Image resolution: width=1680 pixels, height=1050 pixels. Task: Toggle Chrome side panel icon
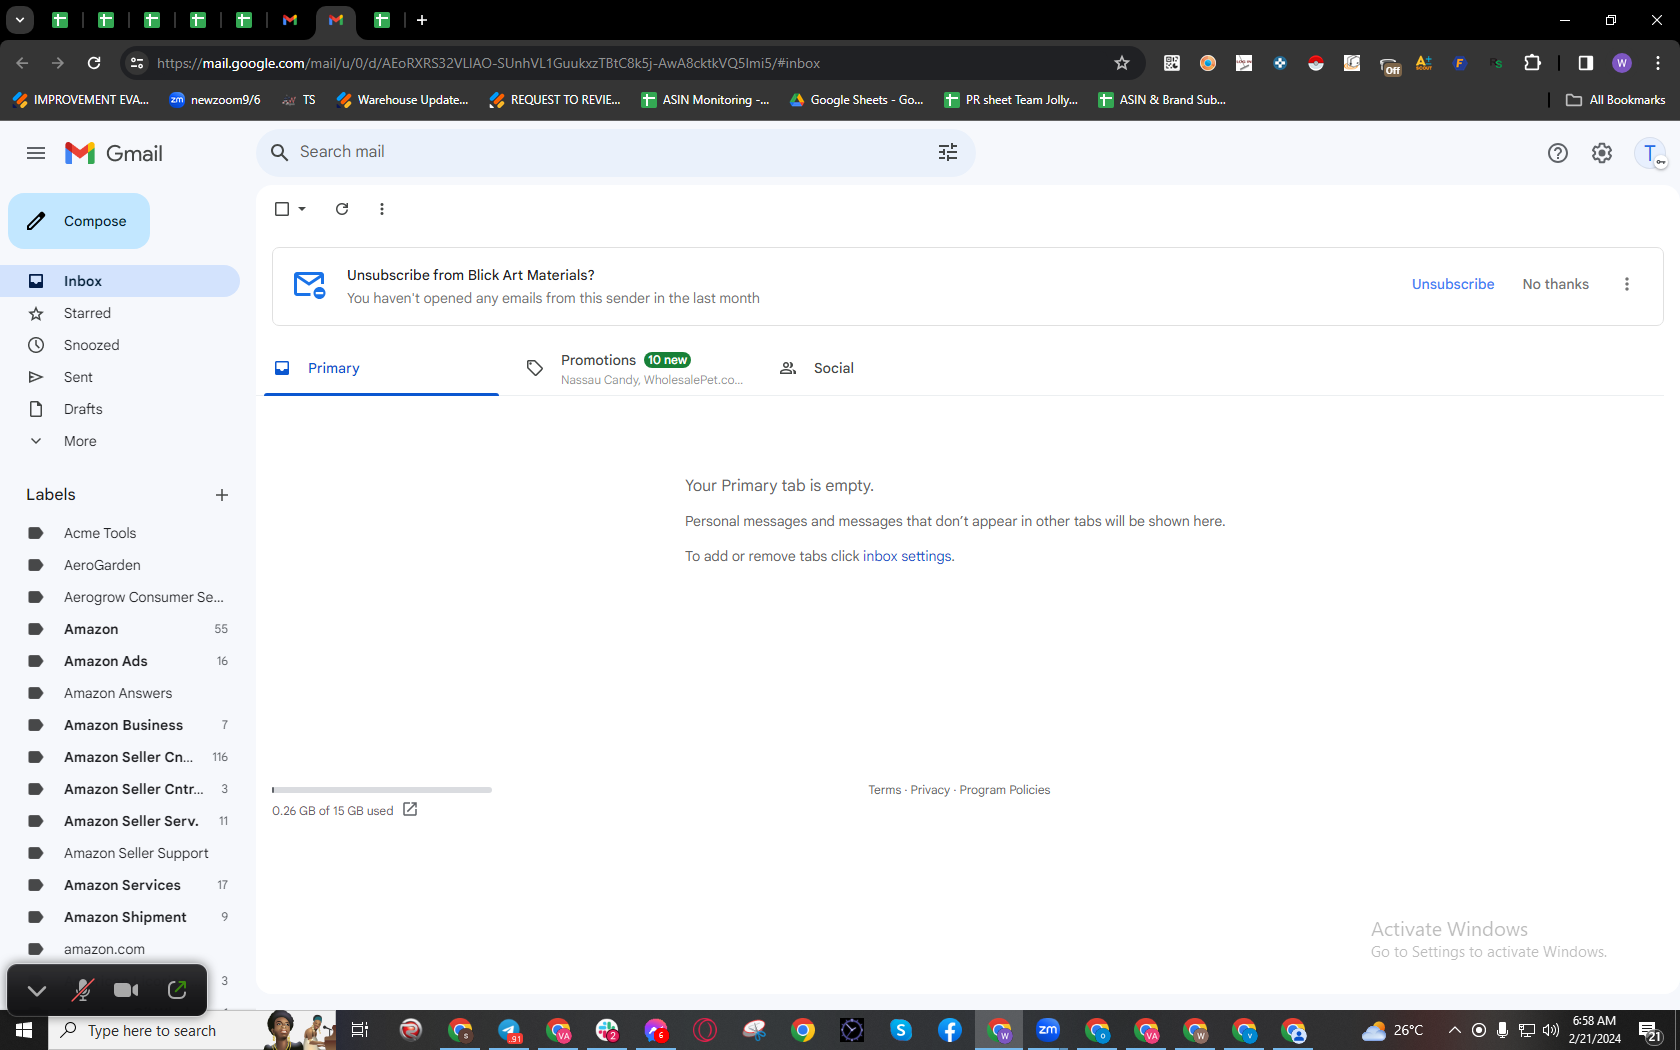1585,63
